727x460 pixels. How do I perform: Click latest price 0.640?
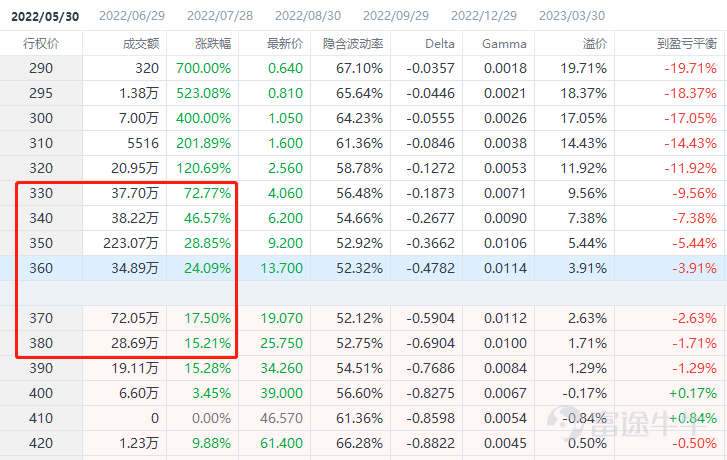[x=286, y=68]
